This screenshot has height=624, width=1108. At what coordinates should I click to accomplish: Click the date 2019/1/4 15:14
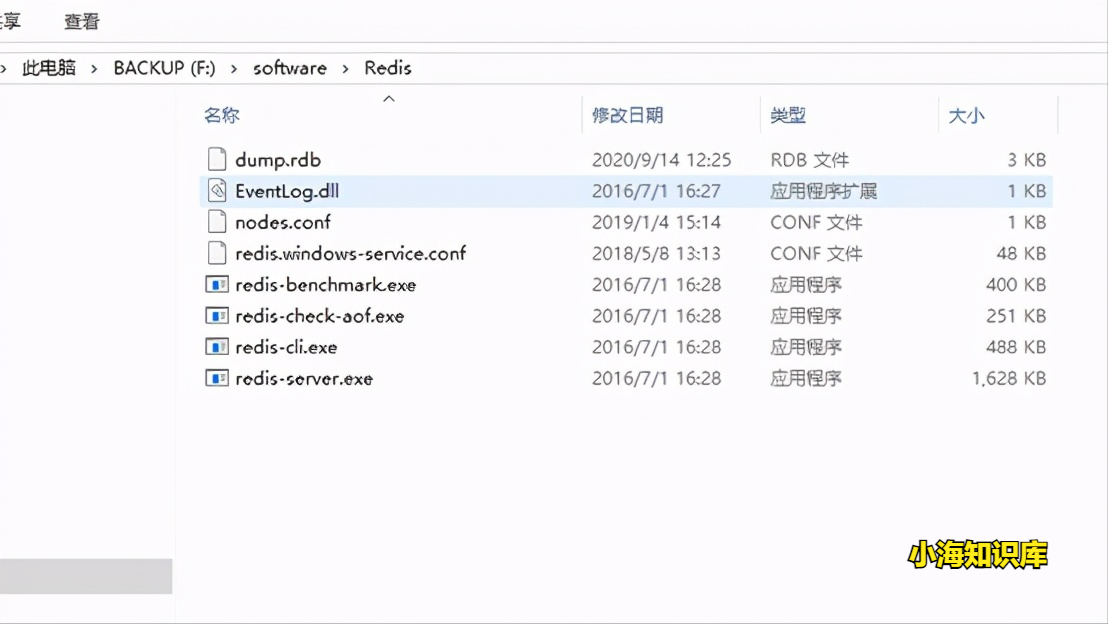(x=656, y=223)
